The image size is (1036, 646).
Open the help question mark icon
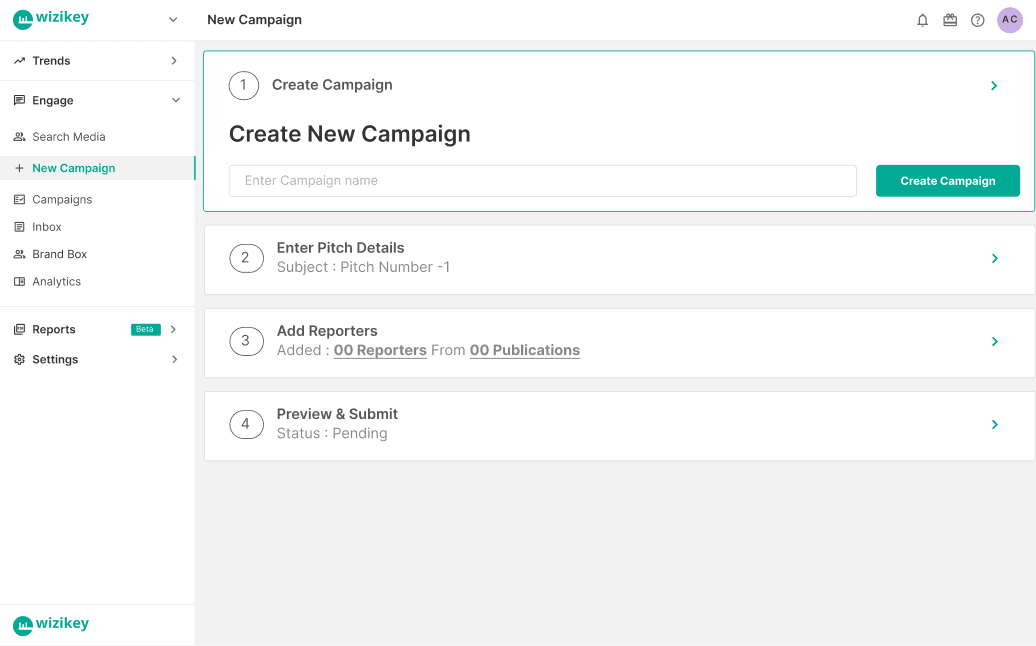click(978, 20)
